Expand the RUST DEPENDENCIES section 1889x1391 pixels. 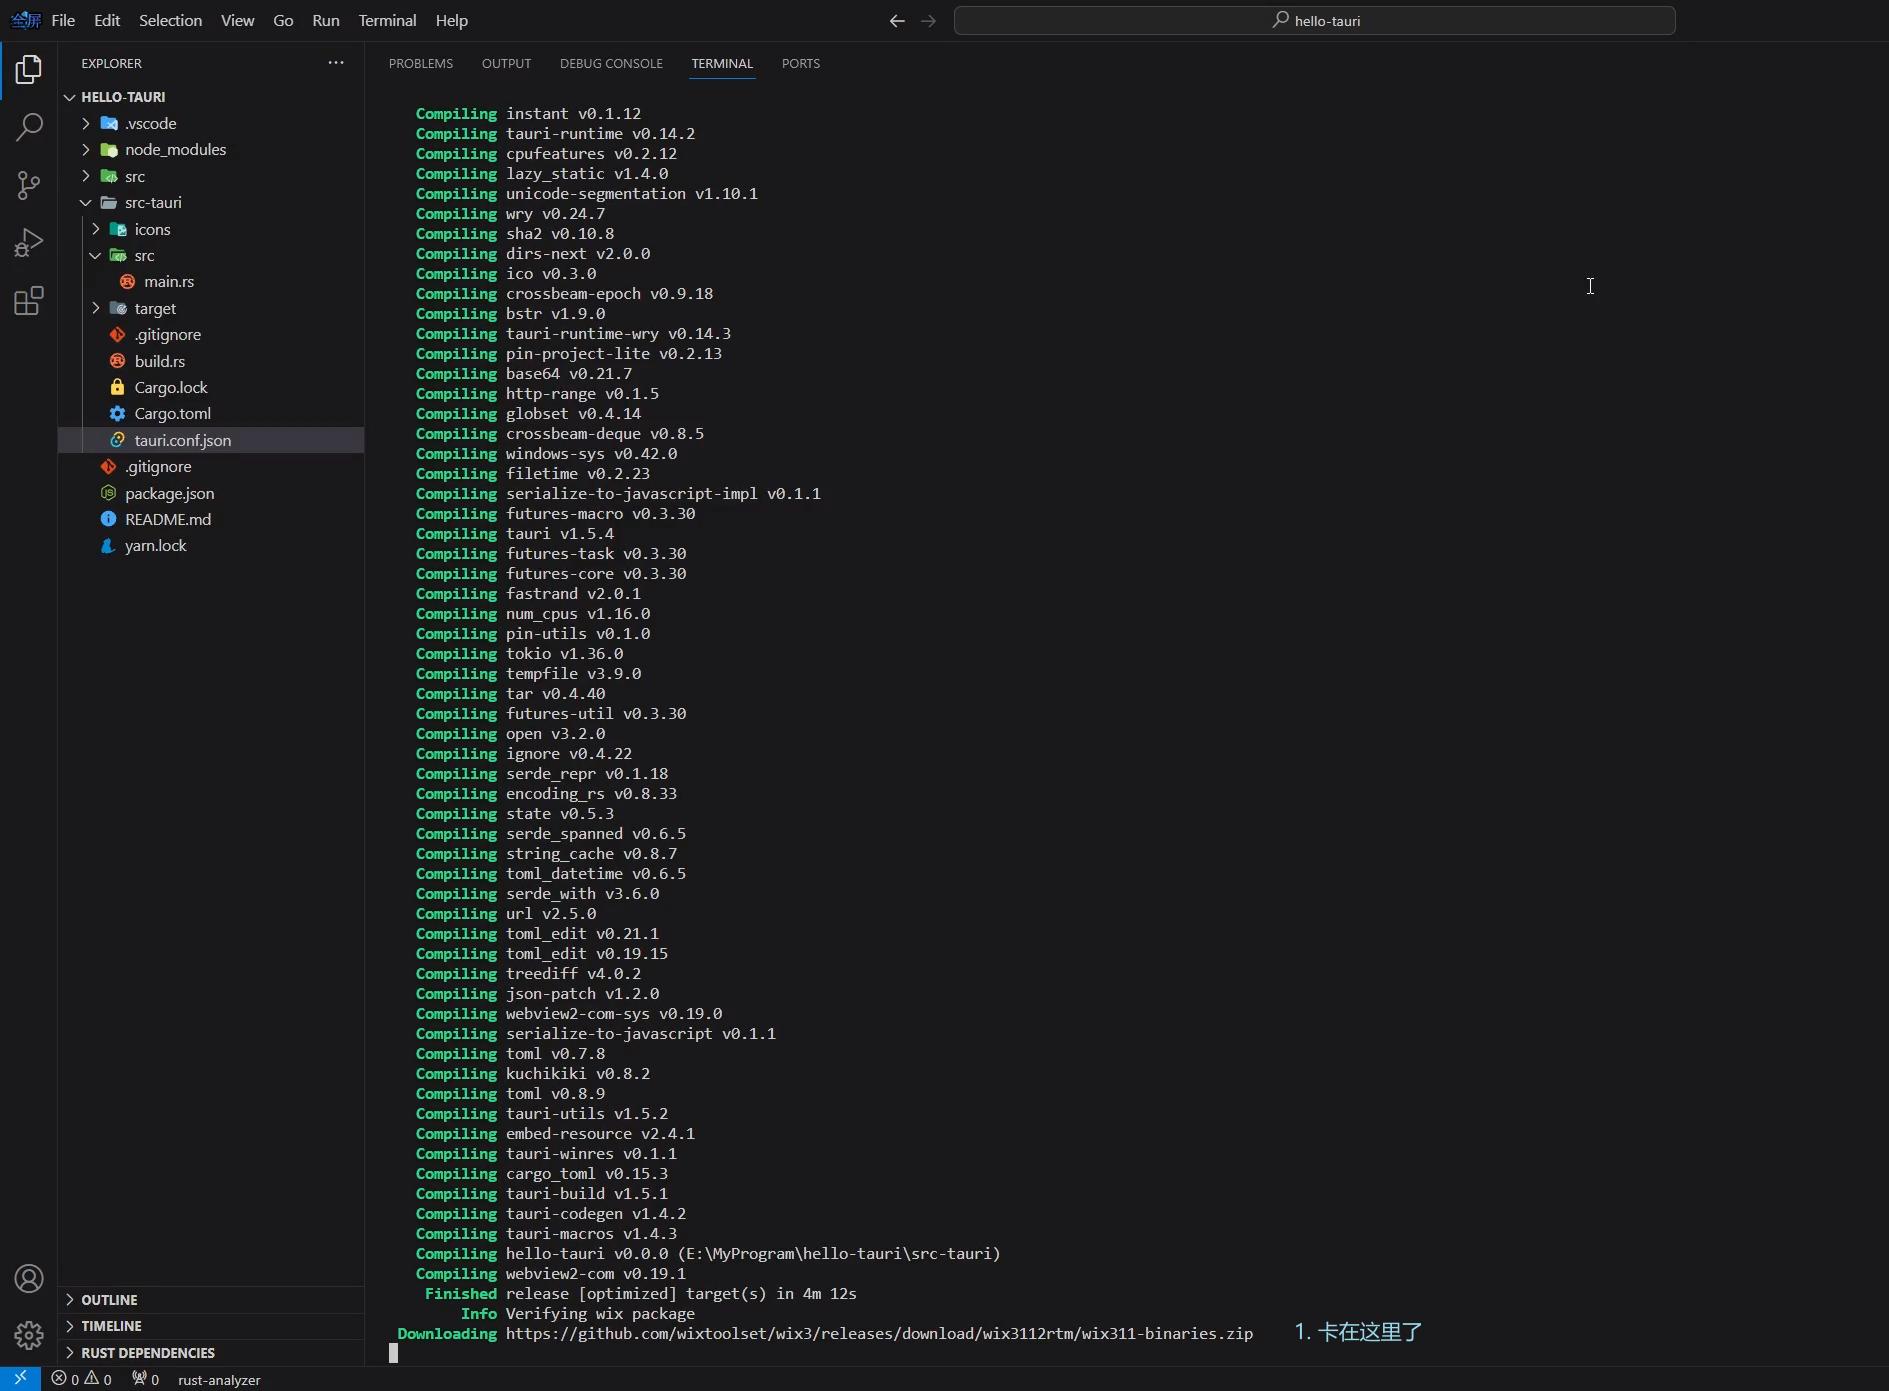click(147, 1353)
